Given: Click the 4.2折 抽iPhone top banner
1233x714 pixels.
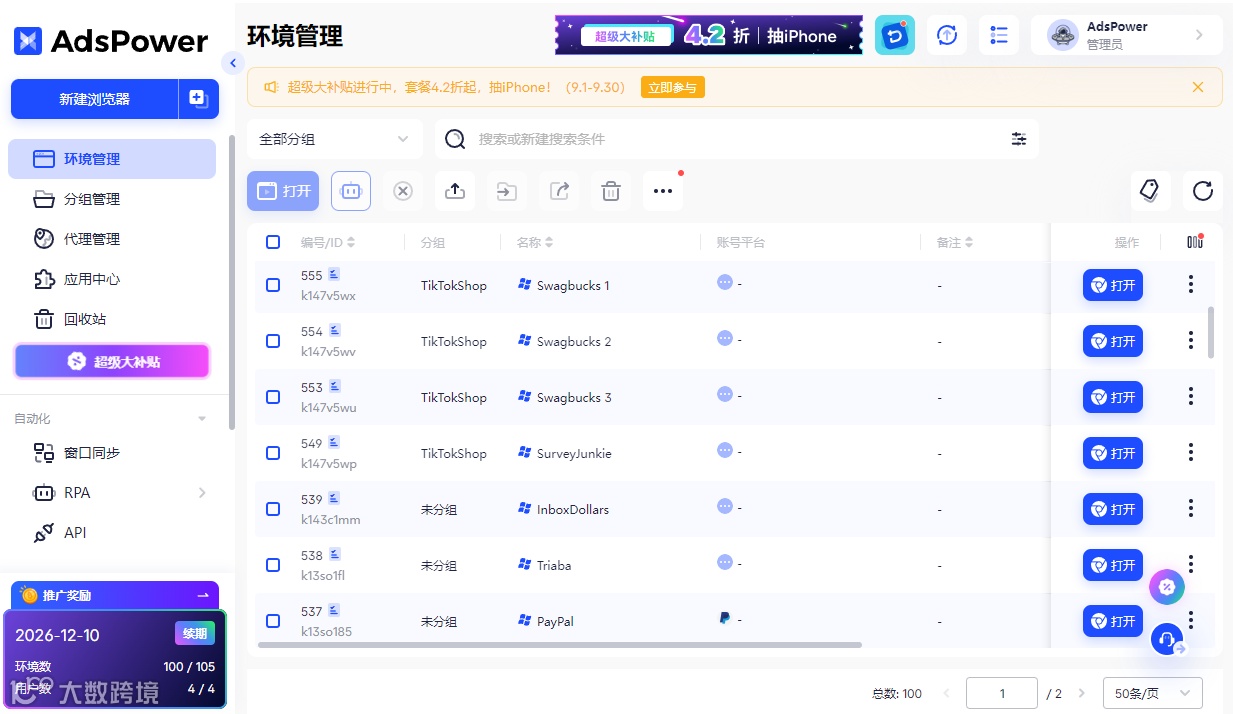Looking at the screenshot, I should pyautogui.click(x=709, y=35).
